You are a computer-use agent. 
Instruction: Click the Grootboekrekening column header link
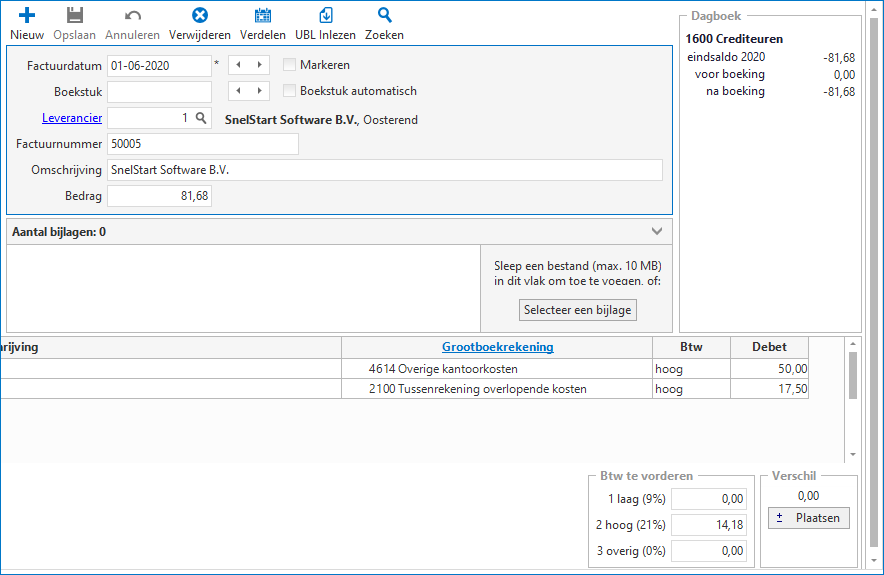(497, 347)
